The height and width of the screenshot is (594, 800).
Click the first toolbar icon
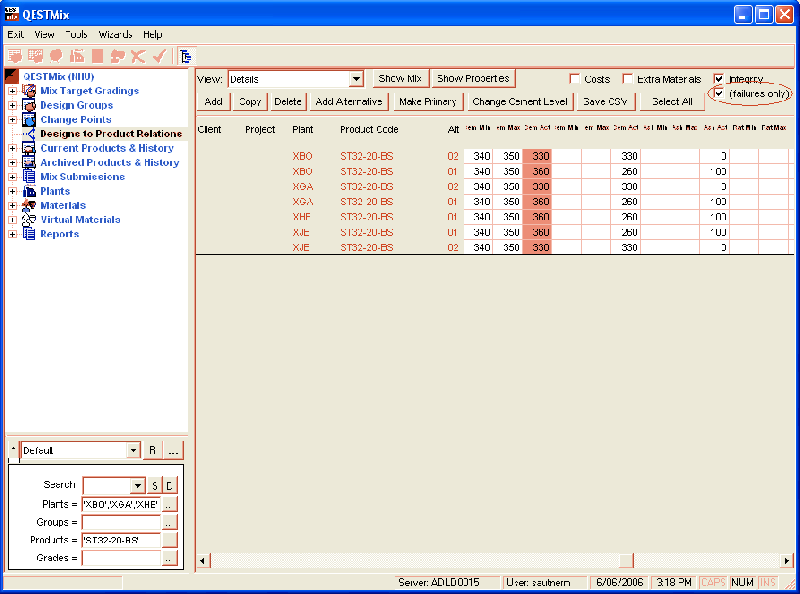(14, 55)
